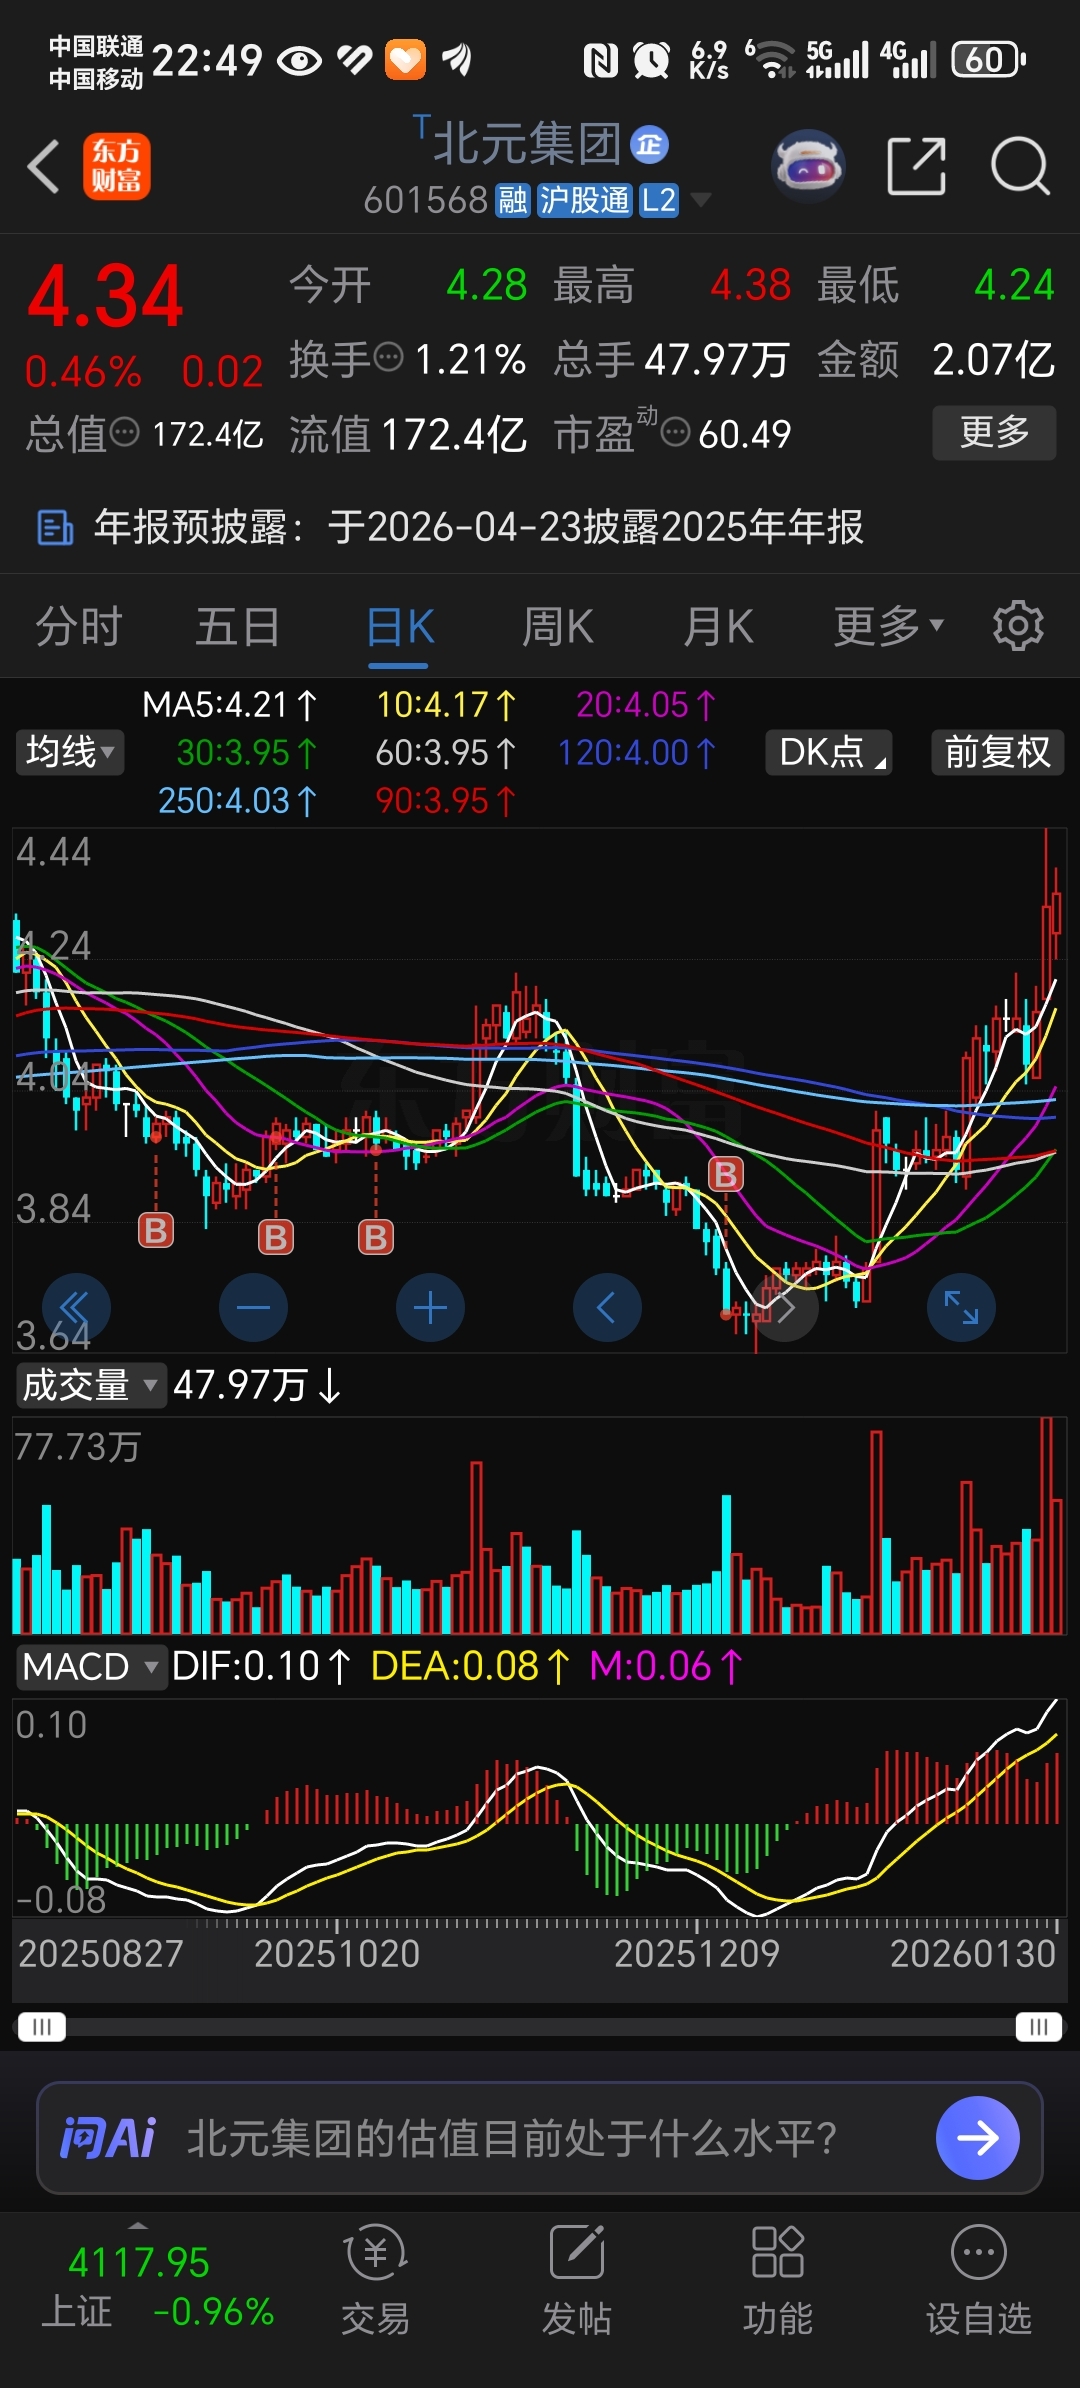Switch to 五日 tab
Viewport: 1080px width, 2388px height.
click(238, 628)
